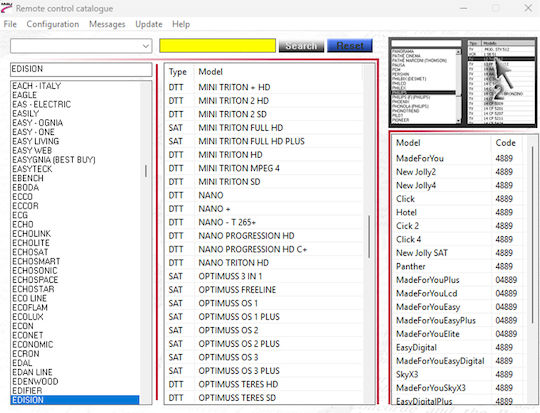The width and height of the screenshot is (540, 413).
Task: Click the Search button
Action: (x=301, y=45)
